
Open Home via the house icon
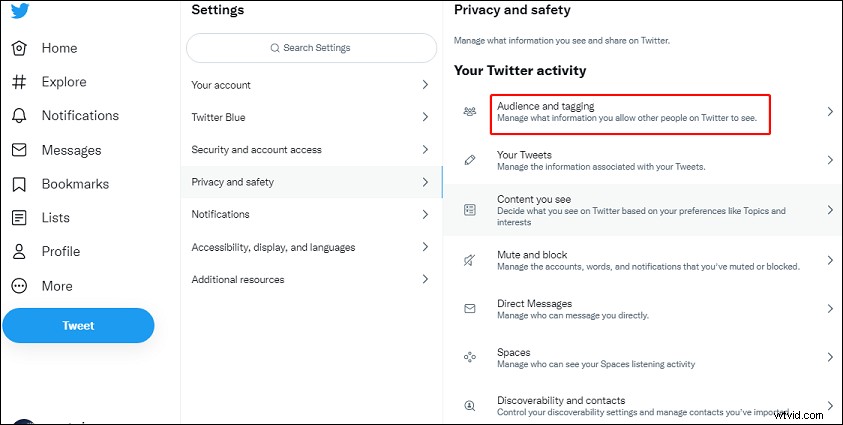19,48
